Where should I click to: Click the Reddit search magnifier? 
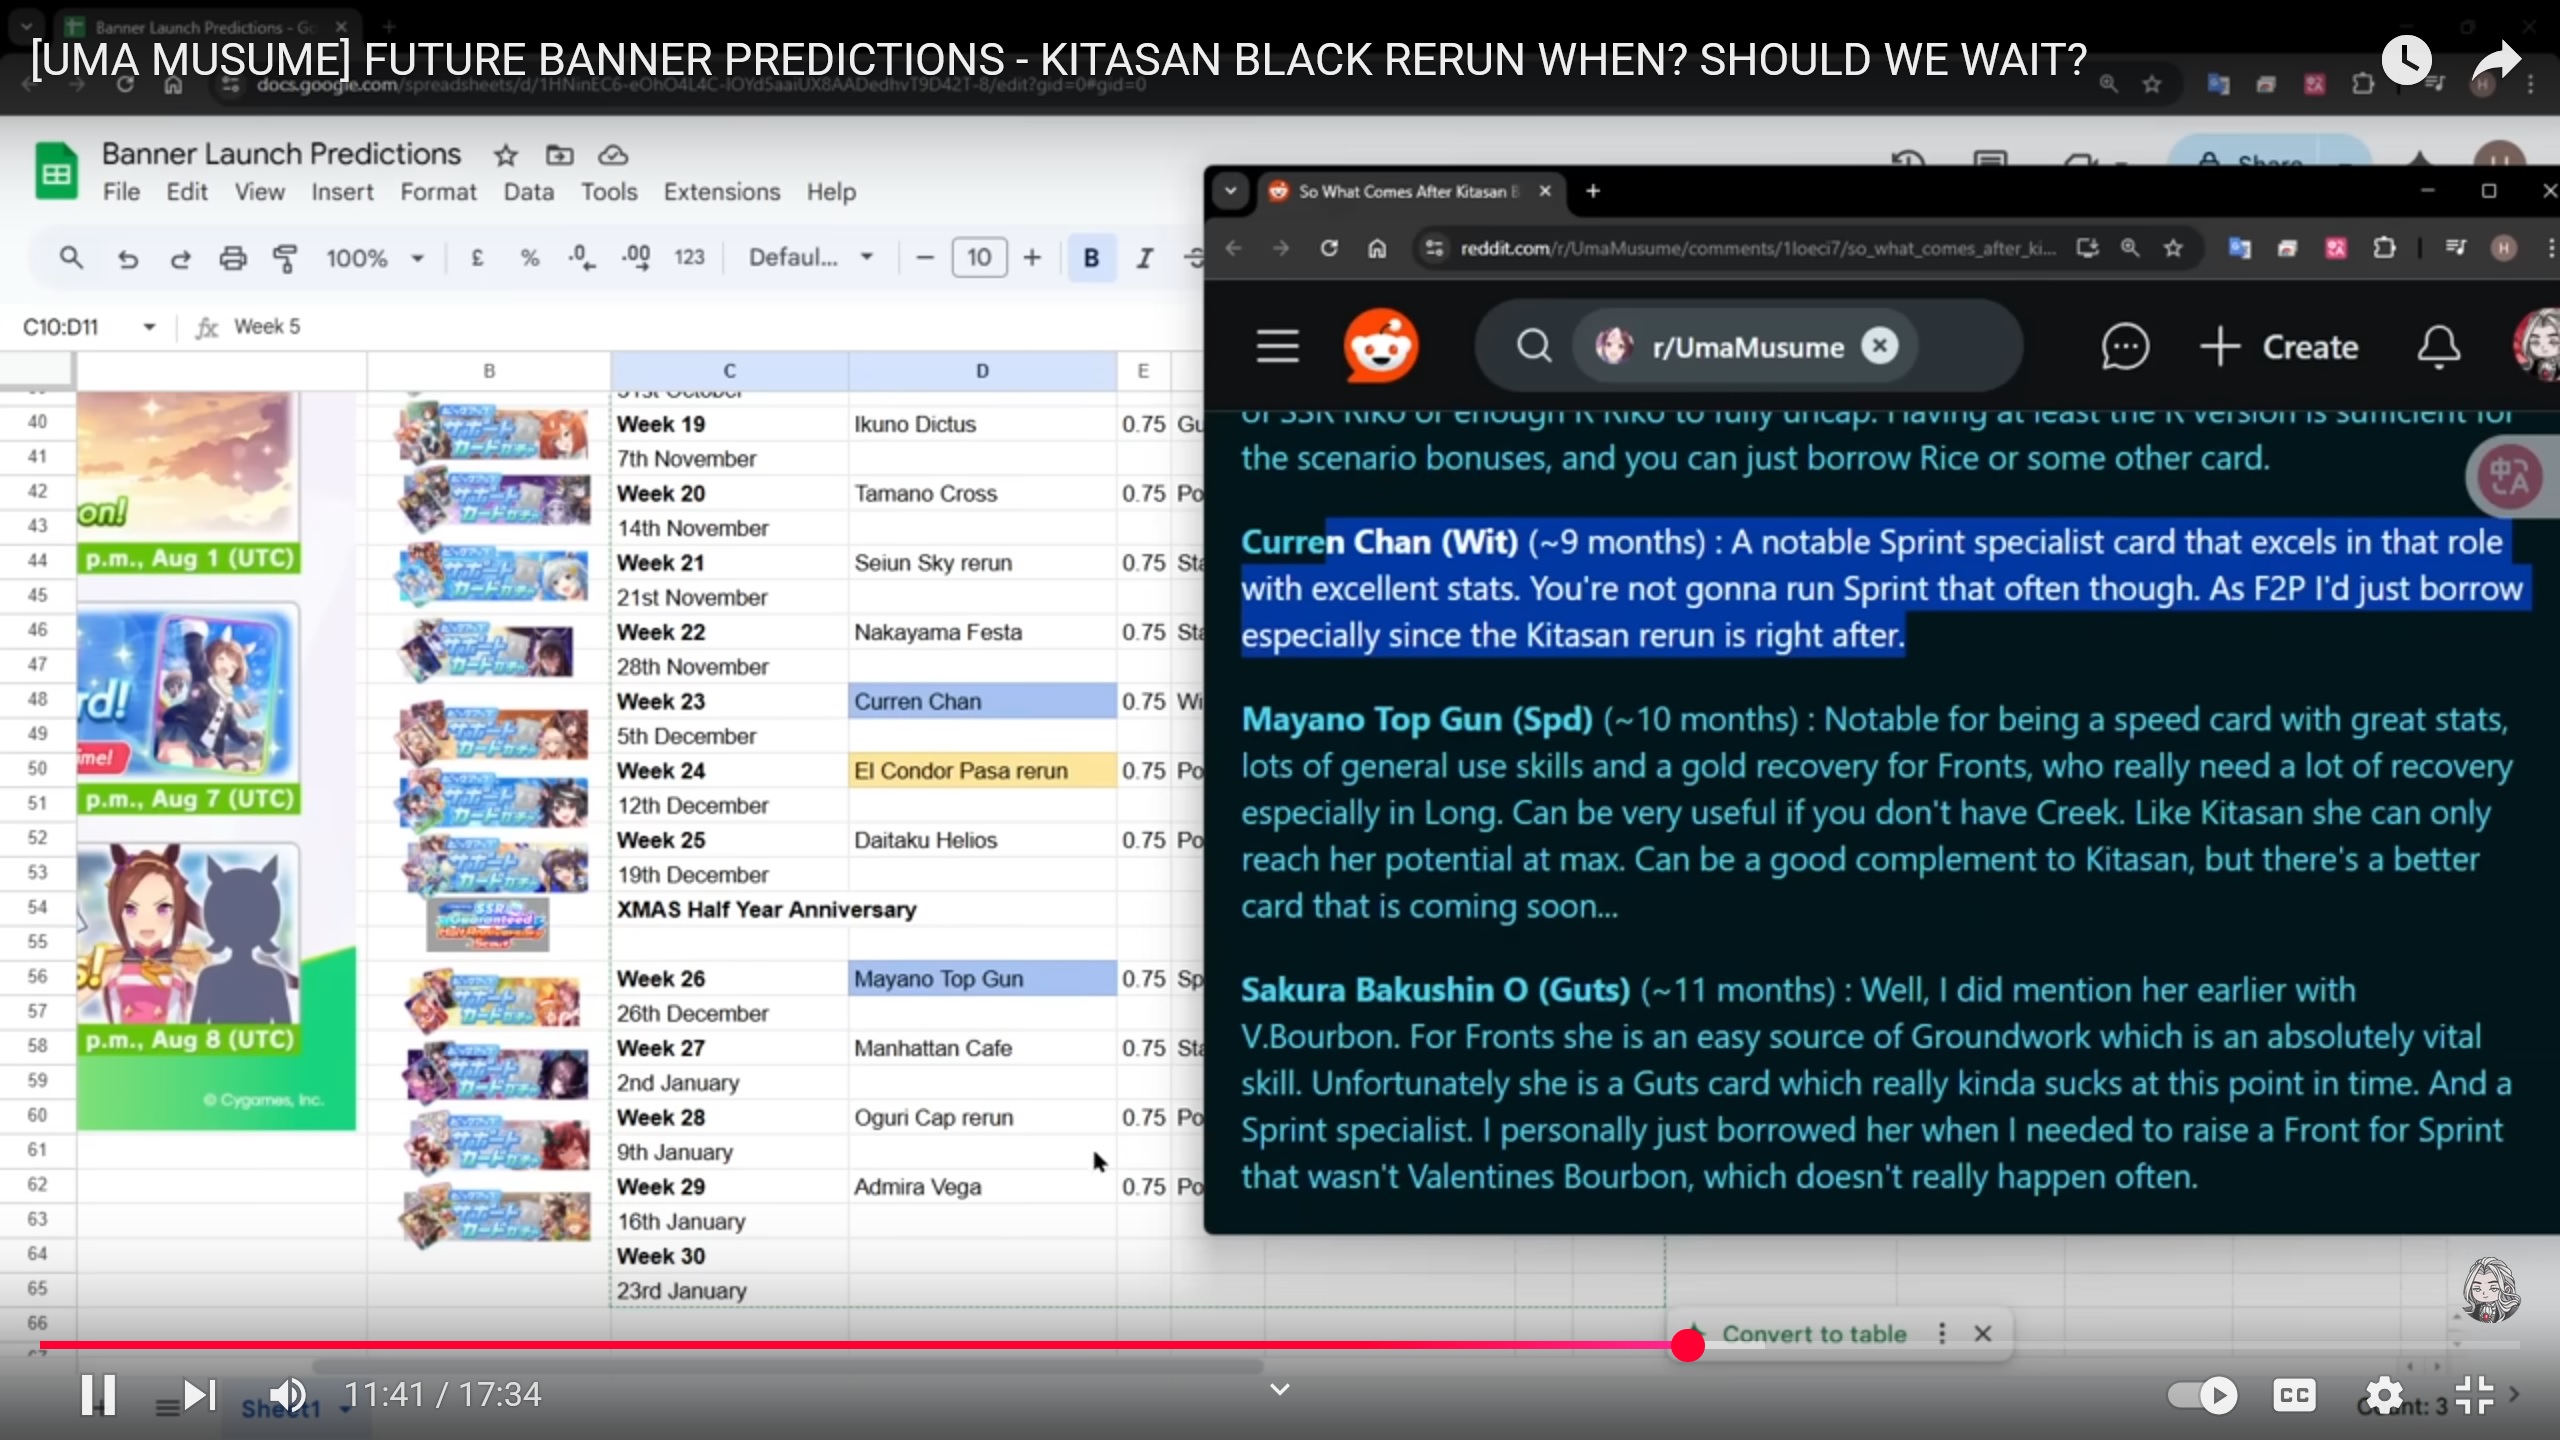pyautogui.click(x=1533, y=347)
